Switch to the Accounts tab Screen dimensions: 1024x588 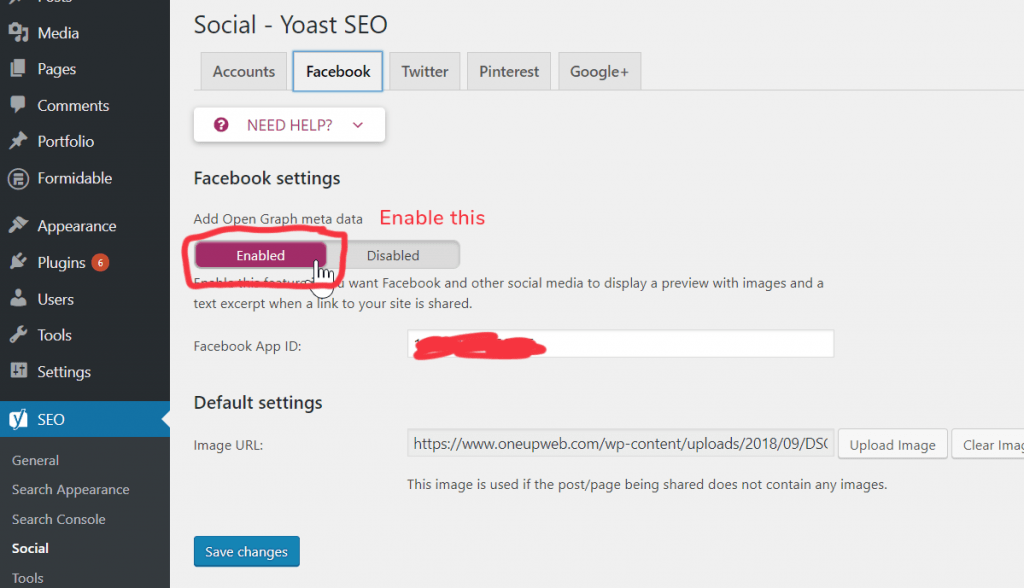tap(244, 71)
